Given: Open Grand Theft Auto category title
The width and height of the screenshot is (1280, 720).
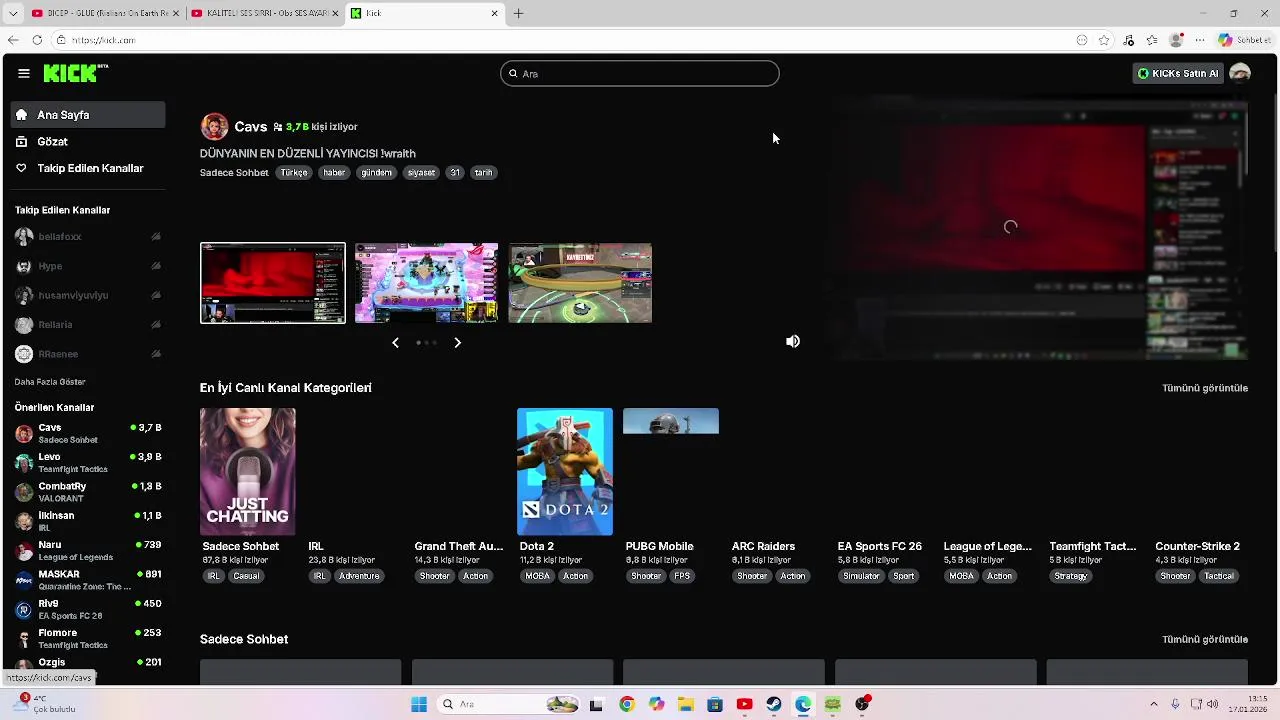Looking at the screenshot, I should pyautogui.click(x=459, y=546).
